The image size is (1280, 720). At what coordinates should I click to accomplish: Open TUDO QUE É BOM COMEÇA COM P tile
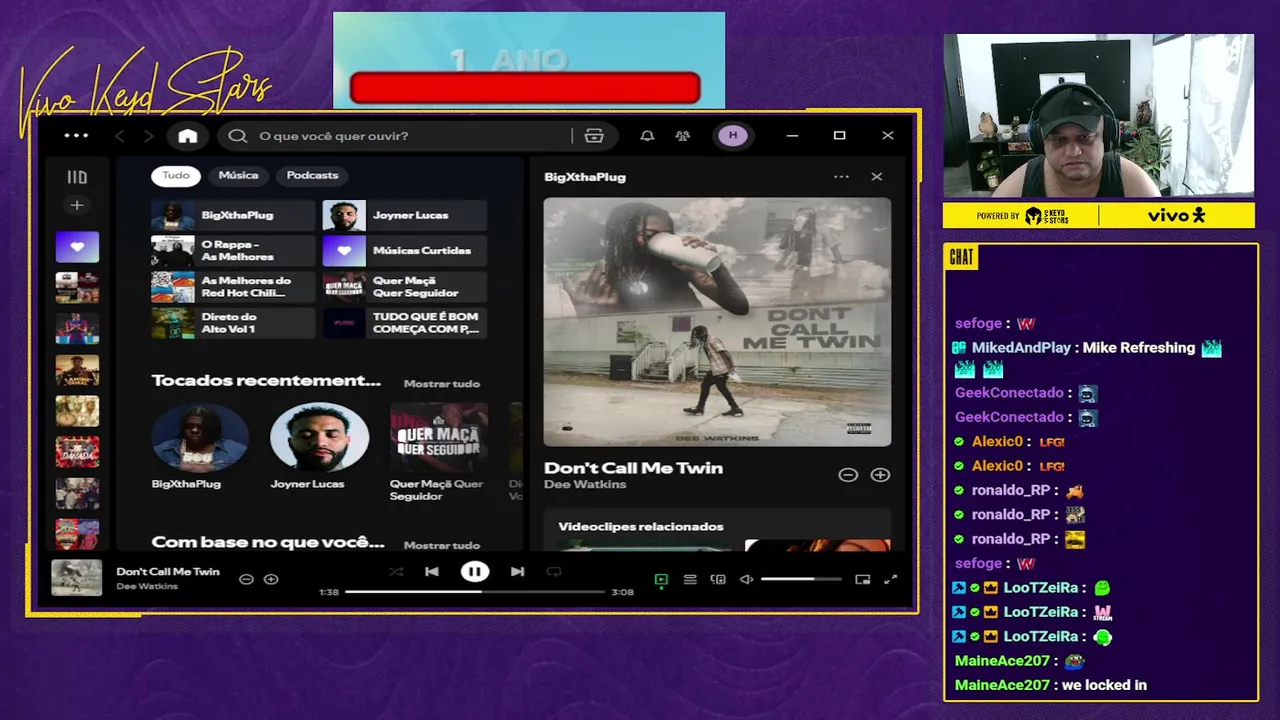point(405,323)
